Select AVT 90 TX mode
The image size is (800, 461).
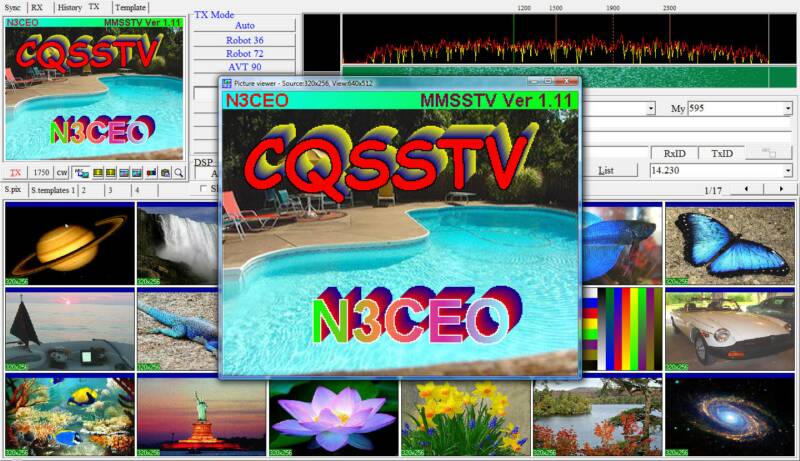(x=244, y=67)
